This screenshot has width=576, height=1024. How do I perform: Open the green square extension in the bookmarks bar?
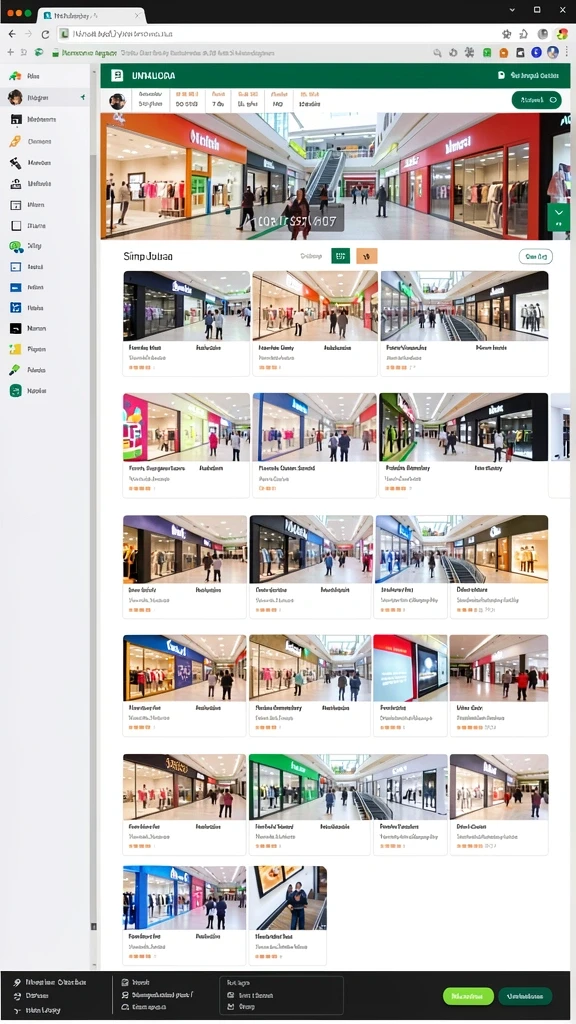pos(487,53)
